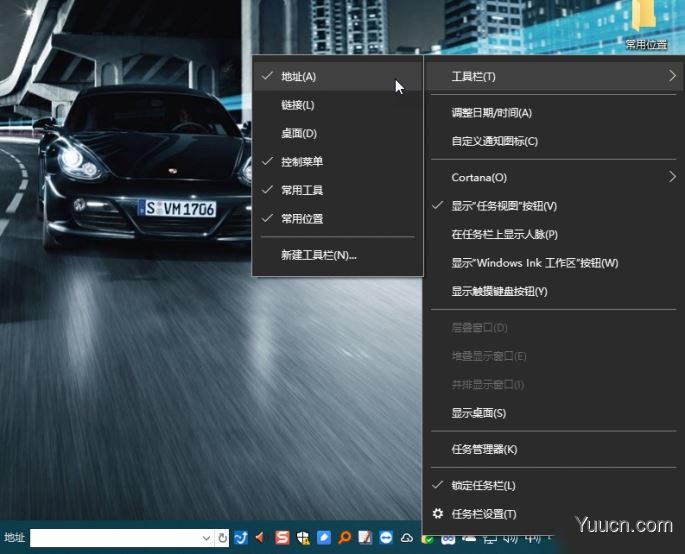Viewport: 685px width, 554px height.
Task: Click the blue pencil note icon
Action: pyautogui.click(x=324, y=537)
